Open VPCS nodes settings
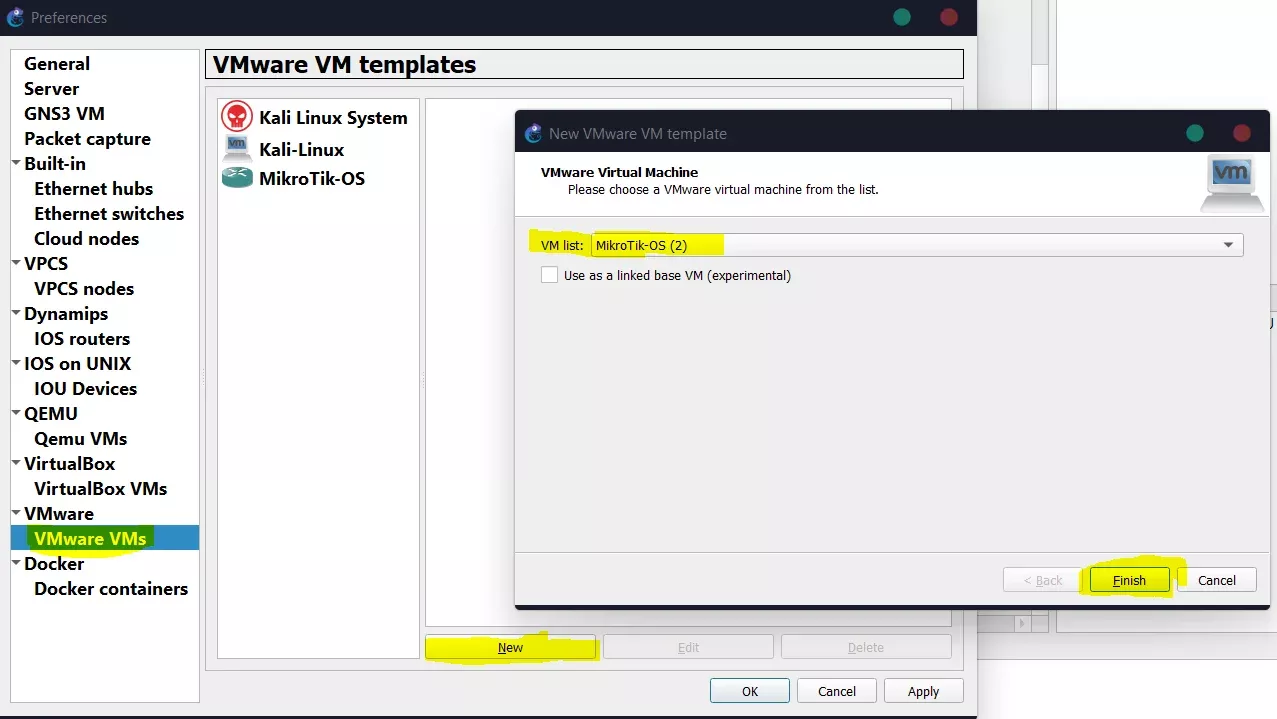Image resolution: width=1277 pixels, height=719 pixels. click(x=84, y=289)
